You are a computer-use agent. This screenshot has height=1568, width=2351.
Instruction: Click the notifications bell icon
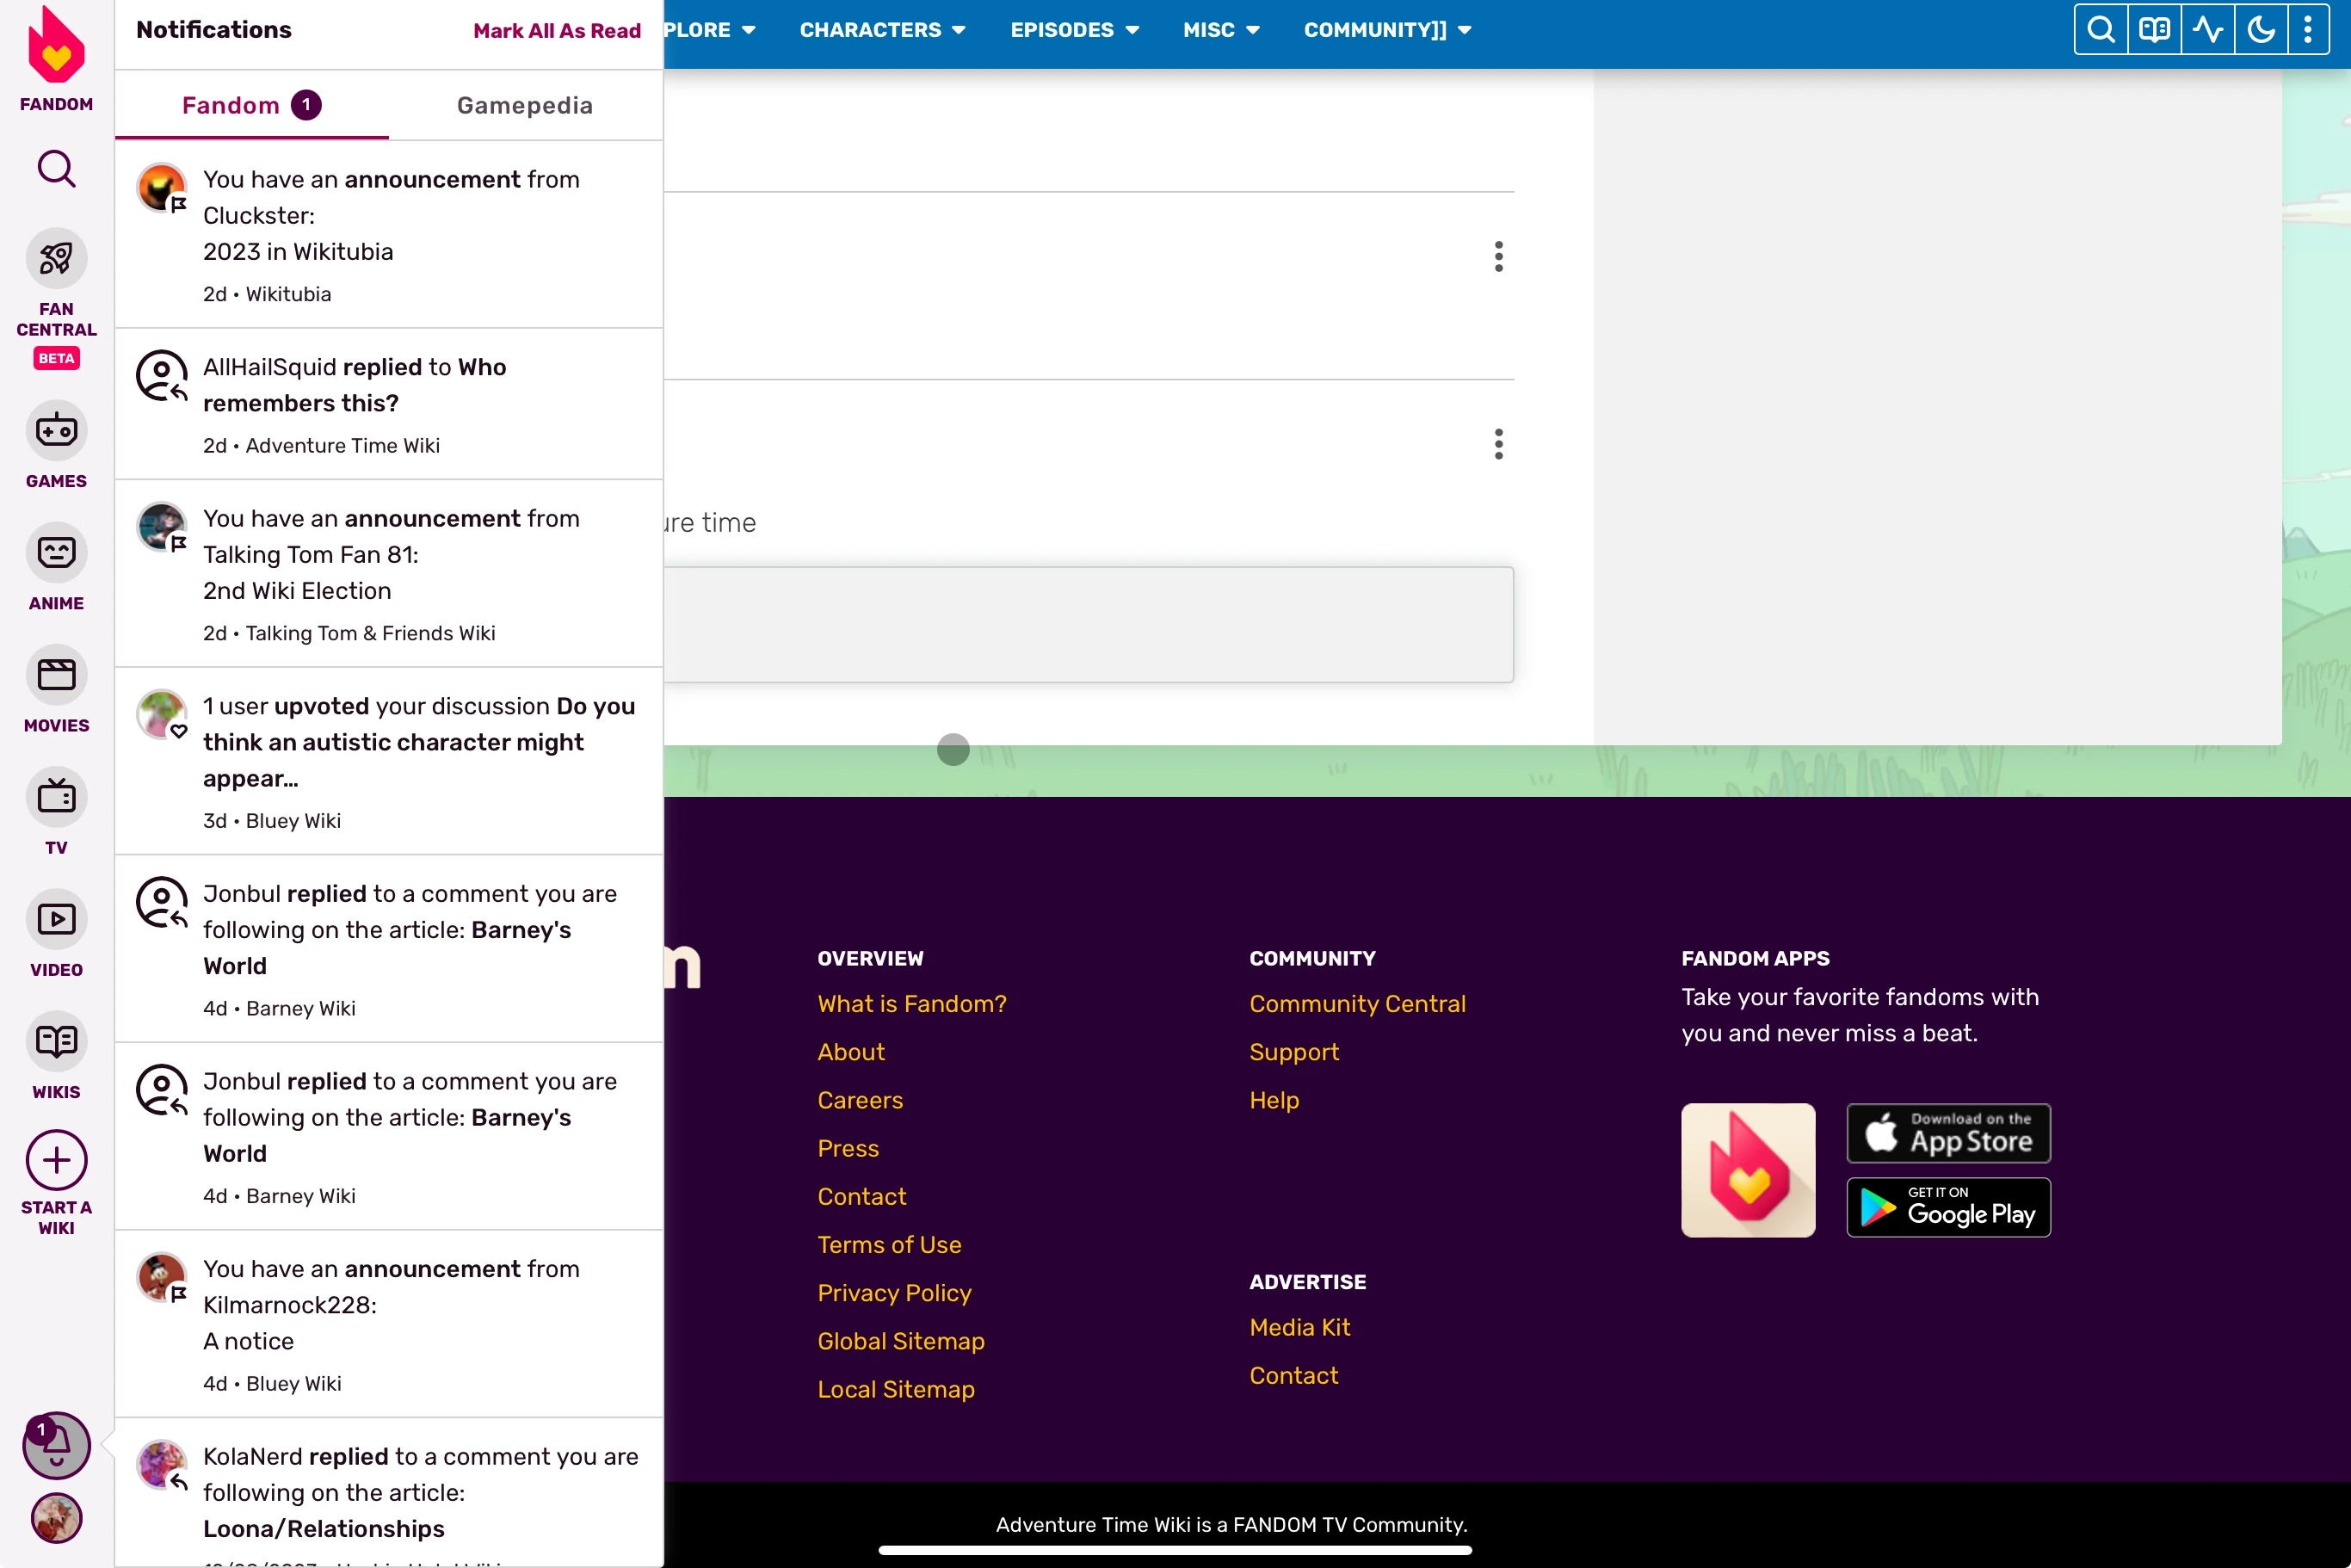(56, 1445)
